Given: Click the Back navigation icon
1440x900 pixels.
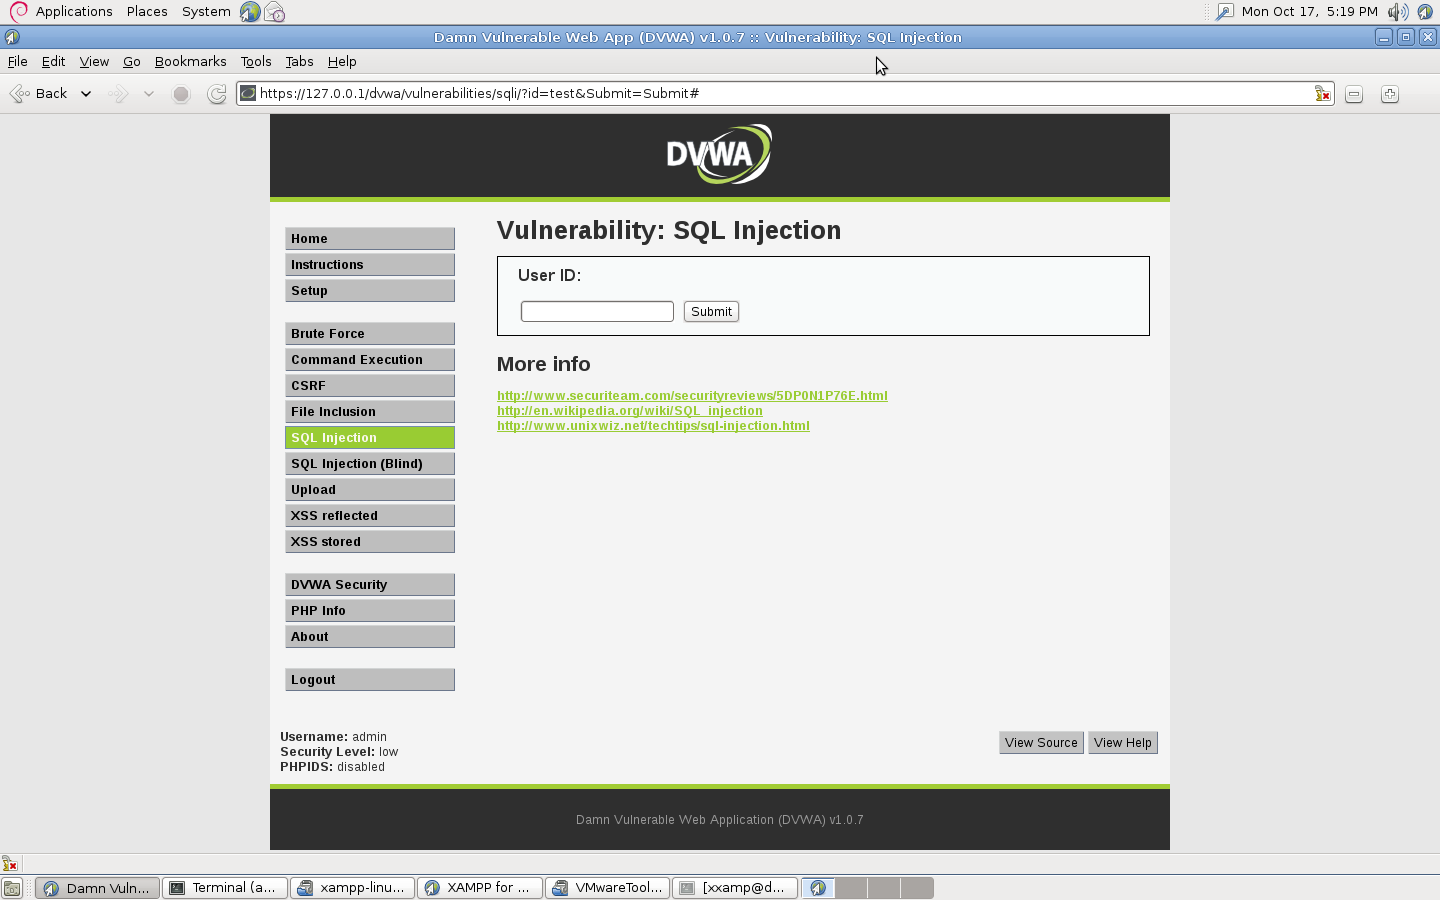Looking at the screenshot, I should tap(18, 93).
